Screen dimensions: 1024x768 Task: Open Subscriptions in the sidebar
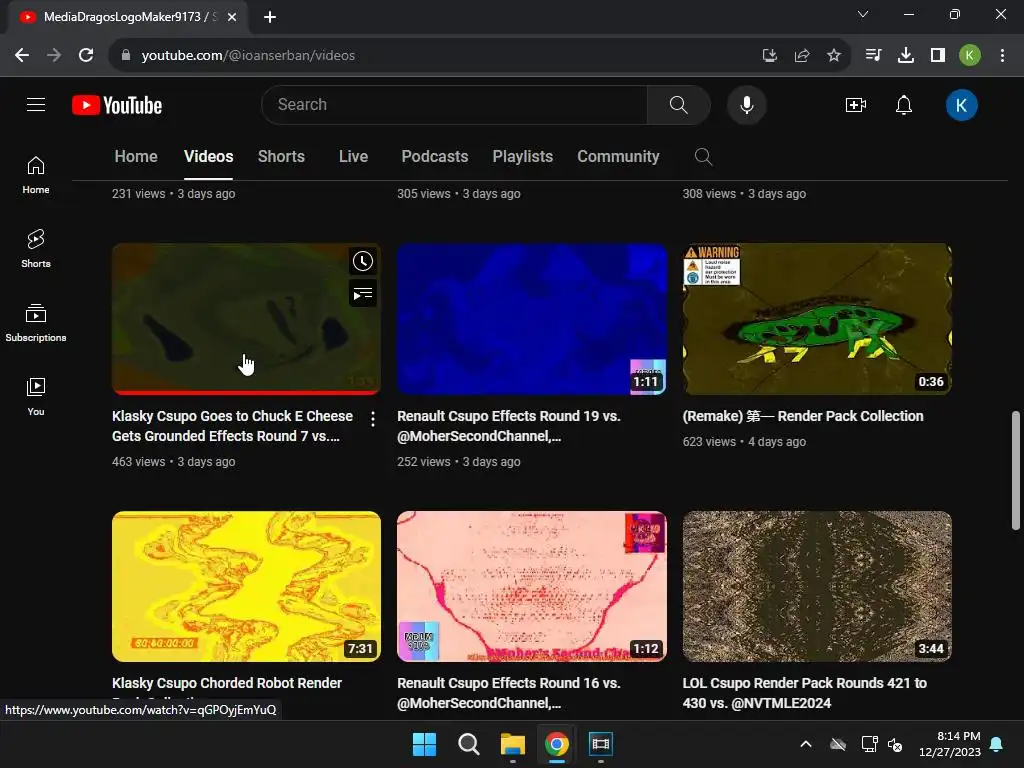tap(36, 323)
